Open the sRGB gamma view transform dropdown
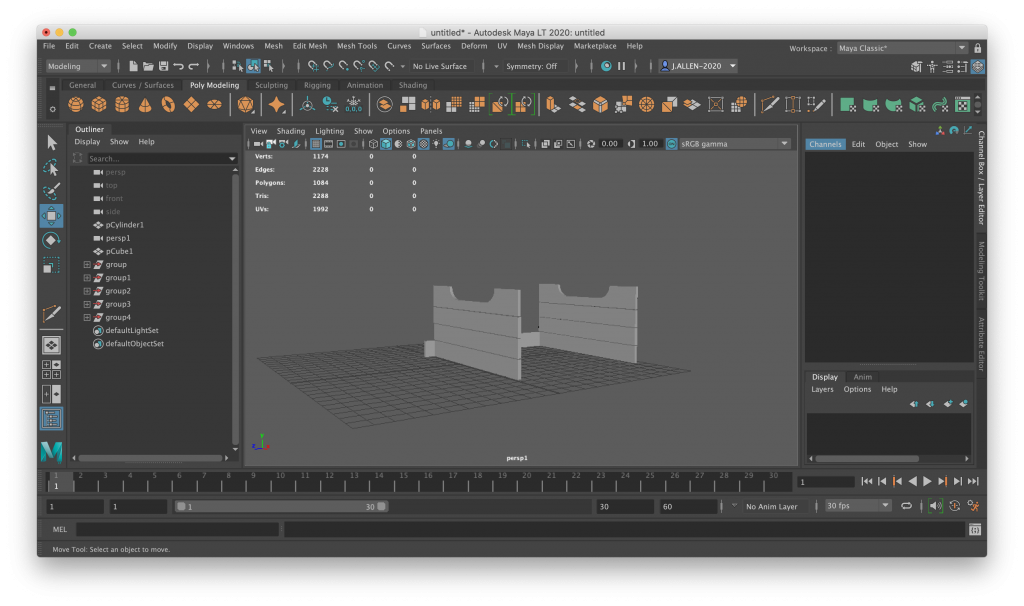This screenshot has height=606, width=1024. click(730, 144)
